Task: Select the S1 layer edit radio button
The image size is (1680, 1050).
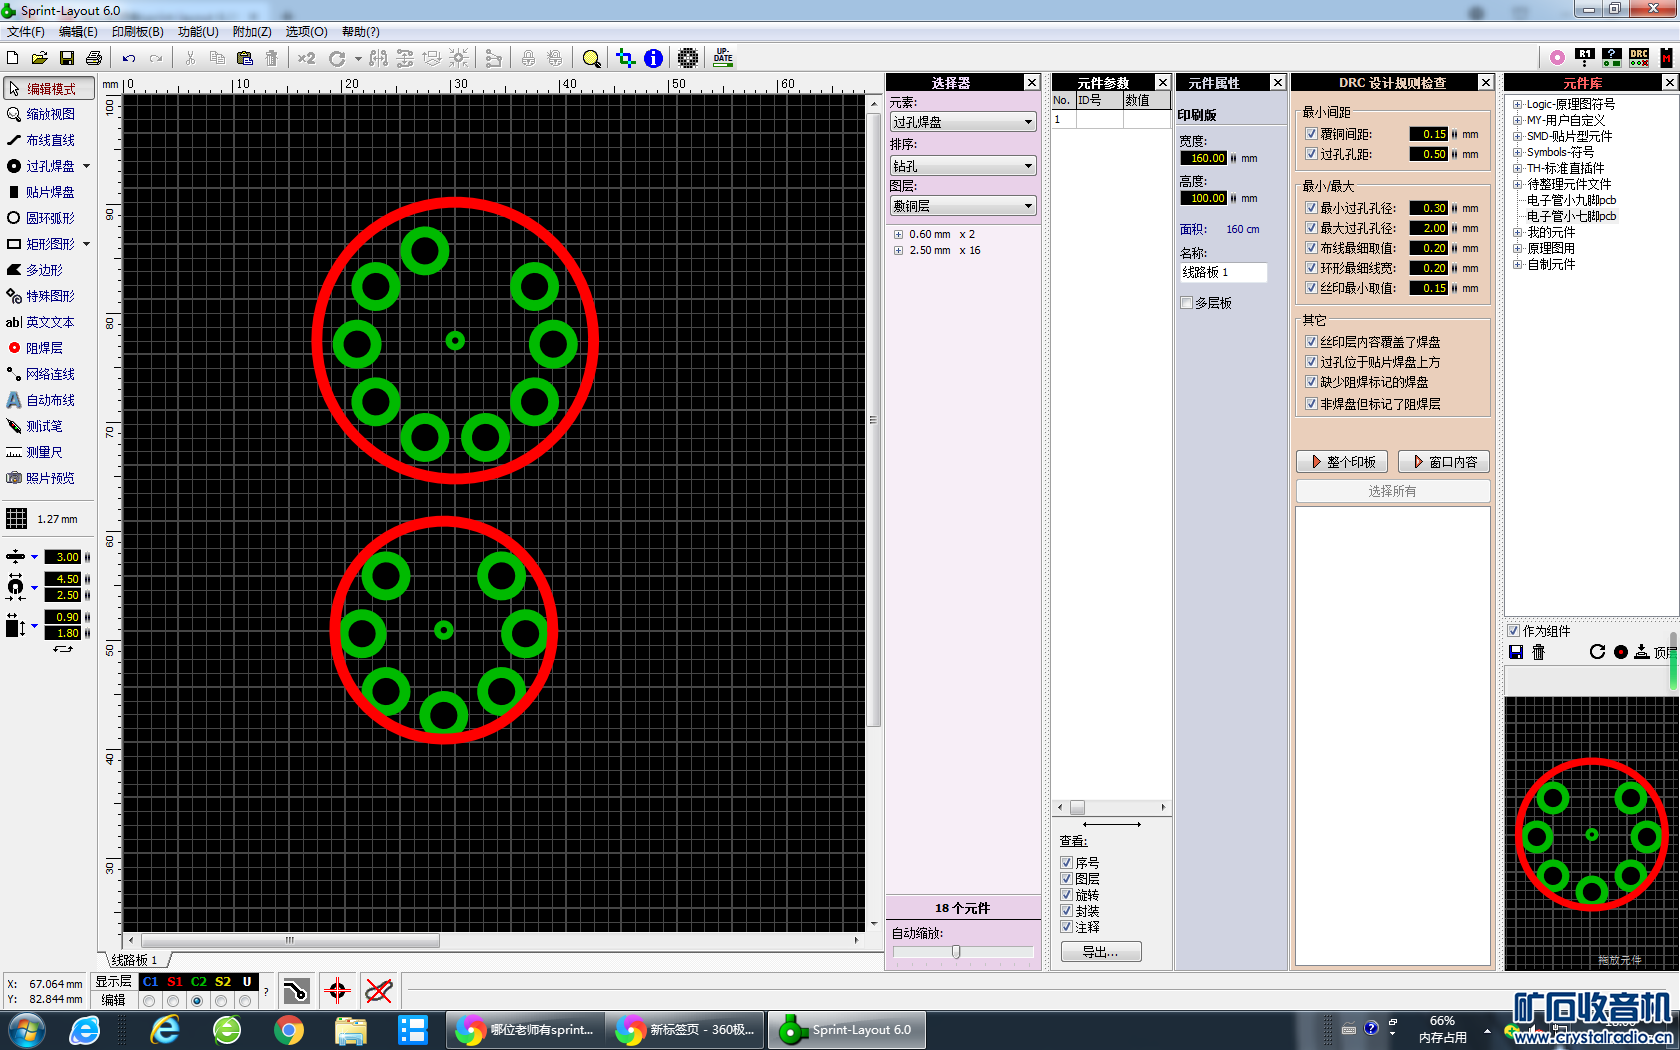Action: coord(173,1001)
